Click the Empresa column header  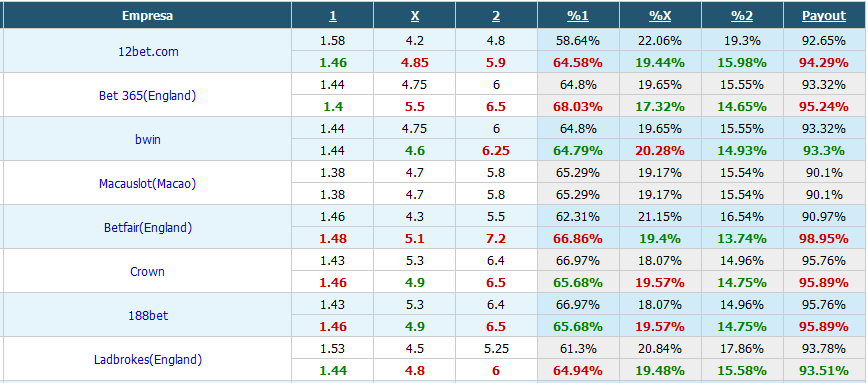tap(148, 15)
